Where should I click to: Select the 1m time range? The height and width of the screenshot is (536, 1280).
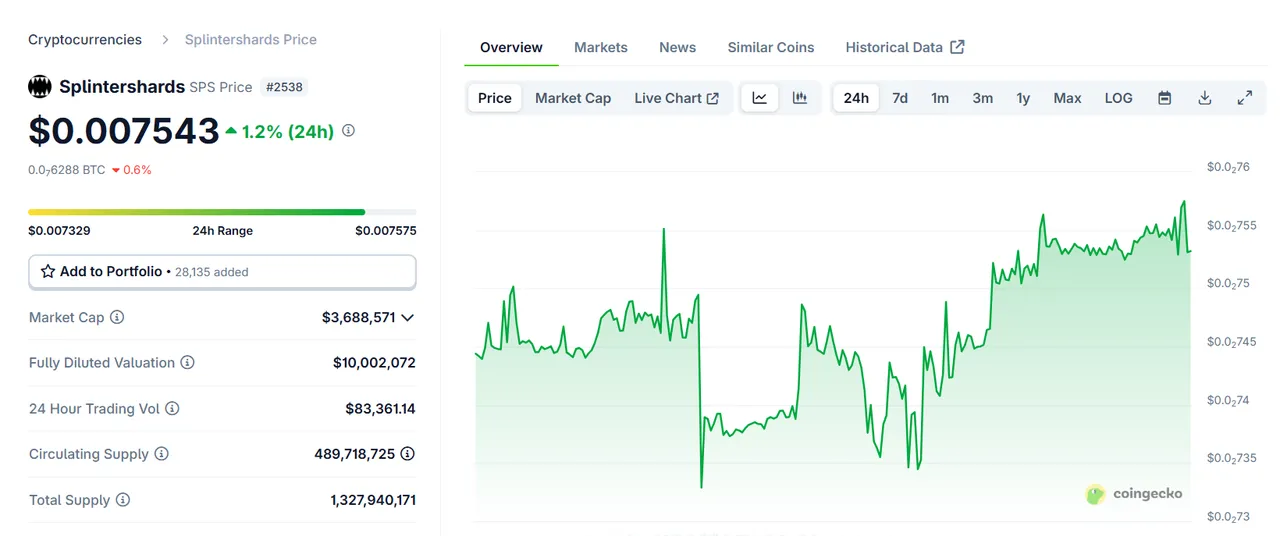[x=940, y=98]
